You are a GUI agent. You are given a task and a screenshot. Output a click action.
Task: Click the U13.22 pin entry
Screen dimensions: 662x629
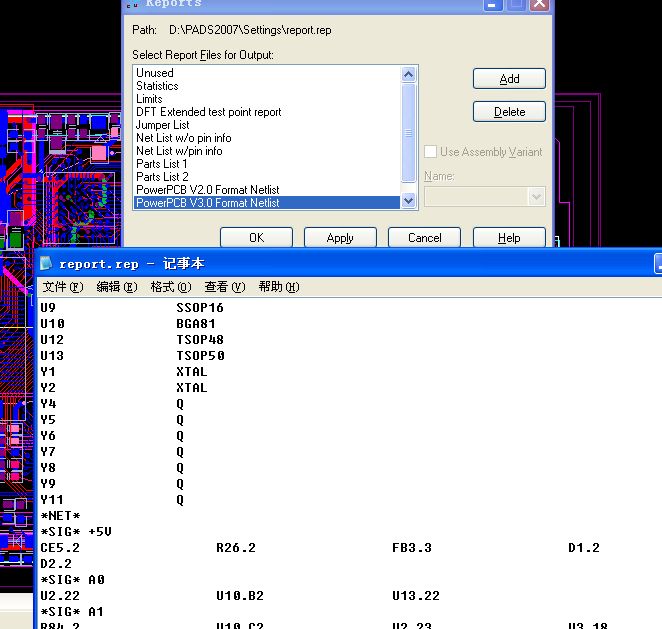[416, 596]
